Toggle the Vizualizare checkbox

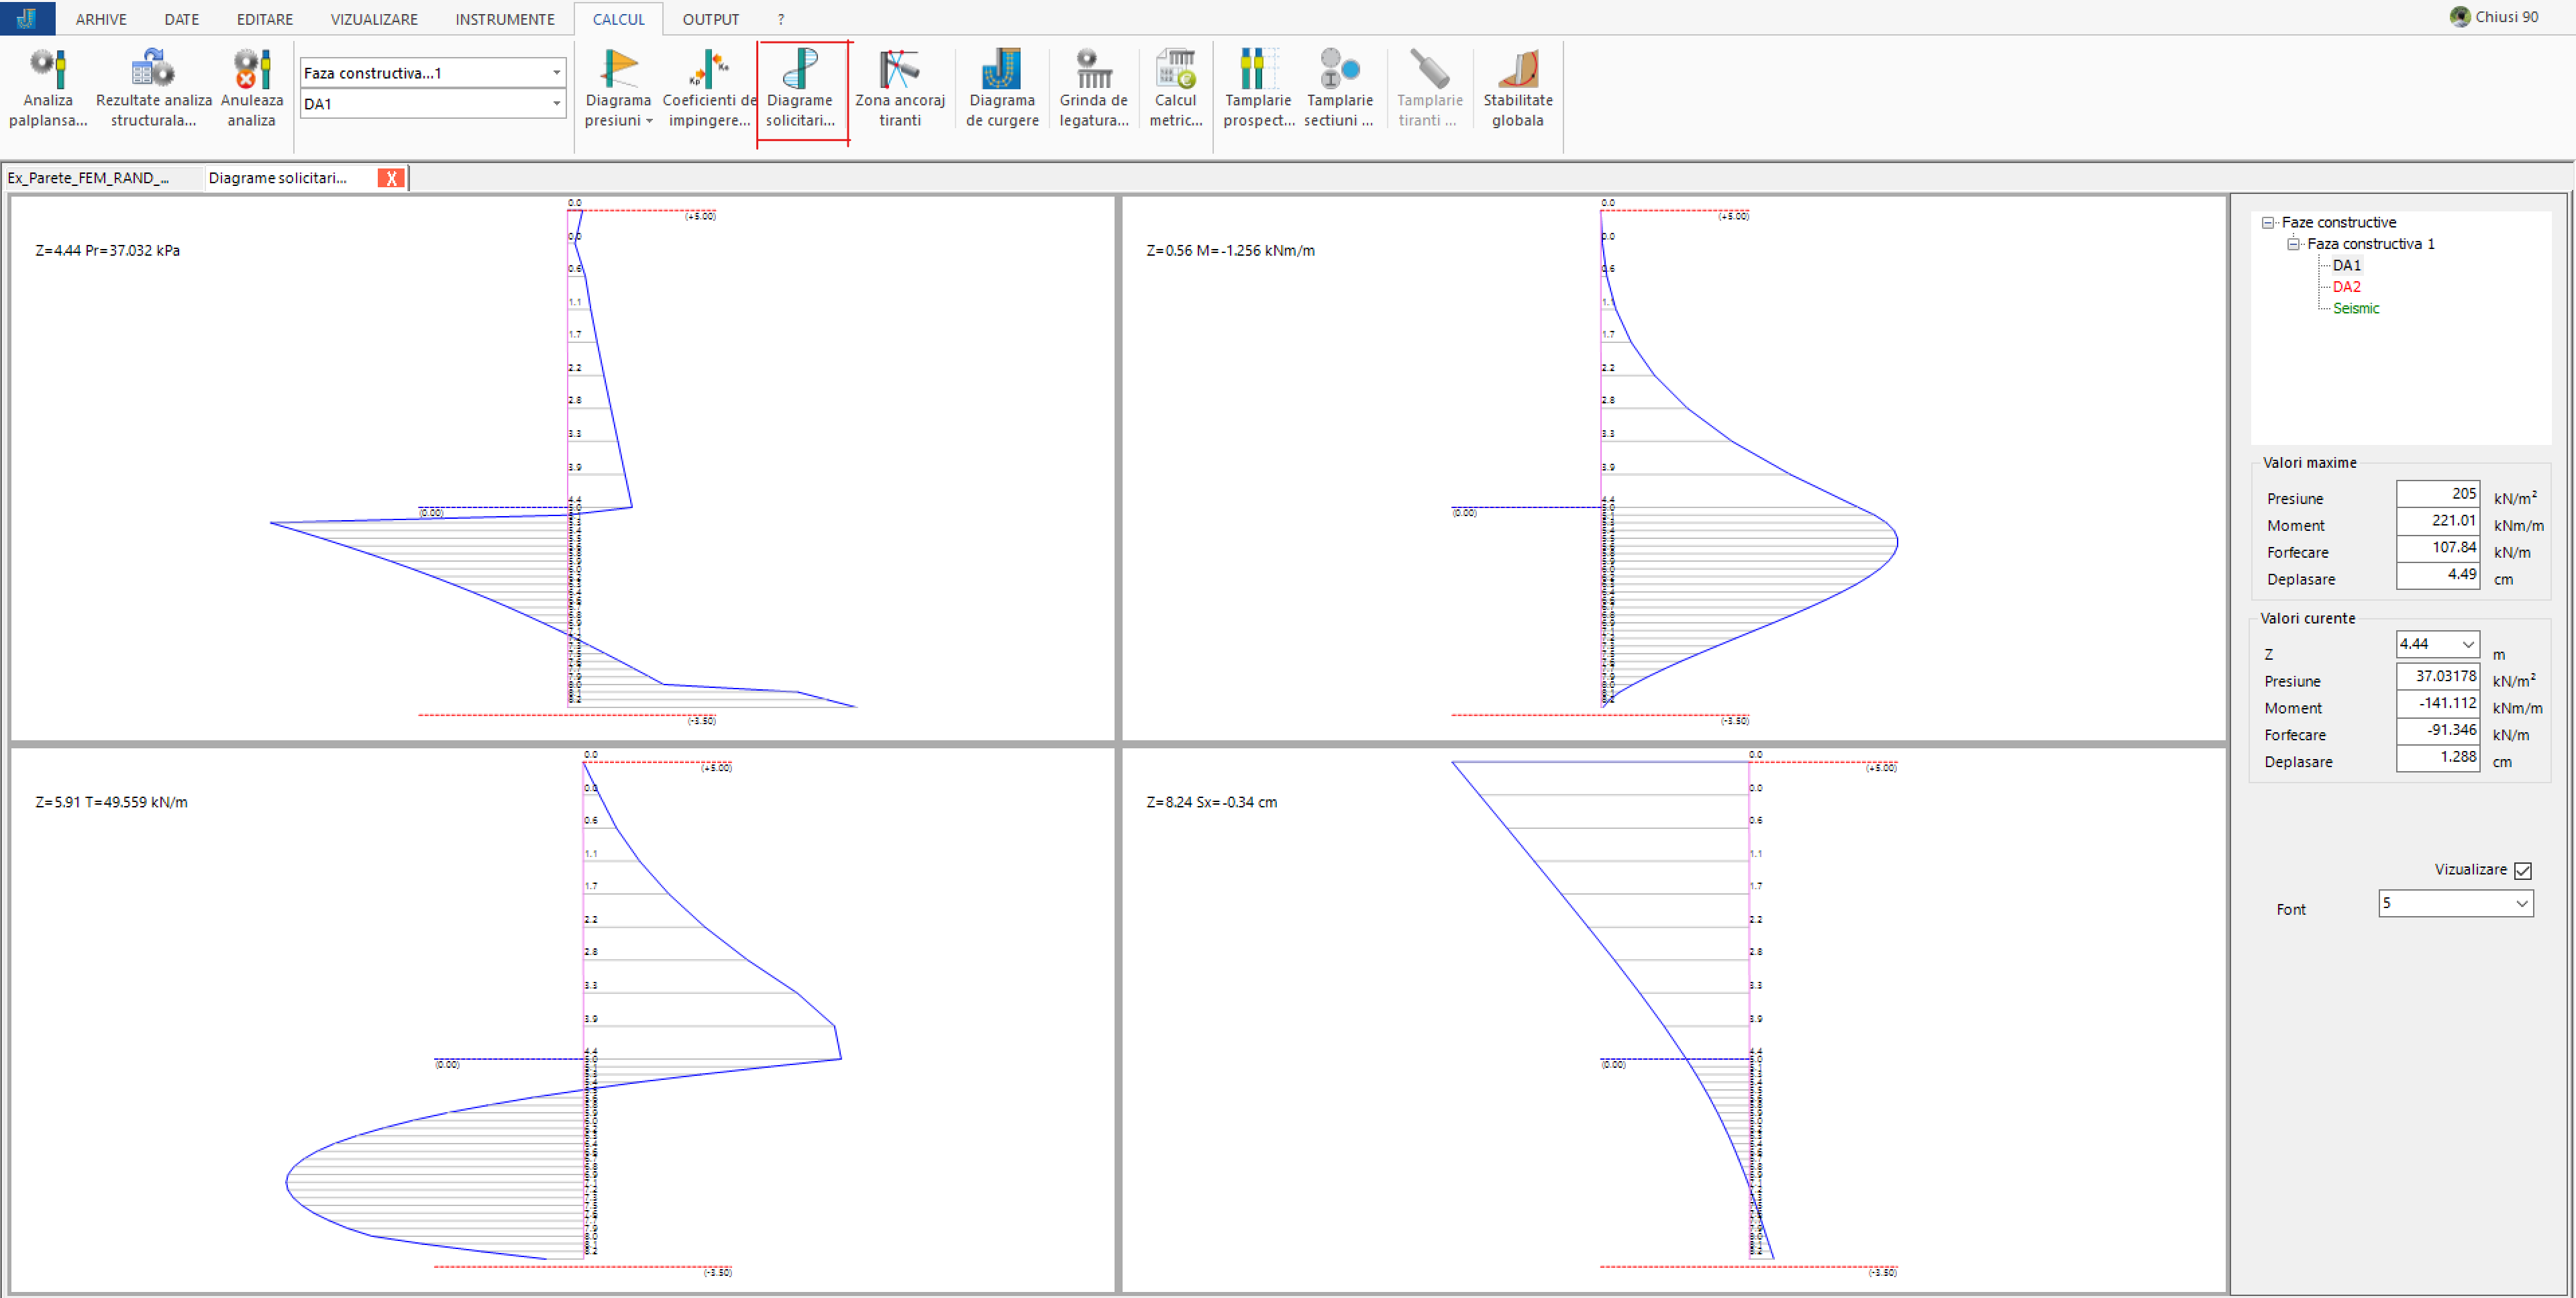[2522, 870]
